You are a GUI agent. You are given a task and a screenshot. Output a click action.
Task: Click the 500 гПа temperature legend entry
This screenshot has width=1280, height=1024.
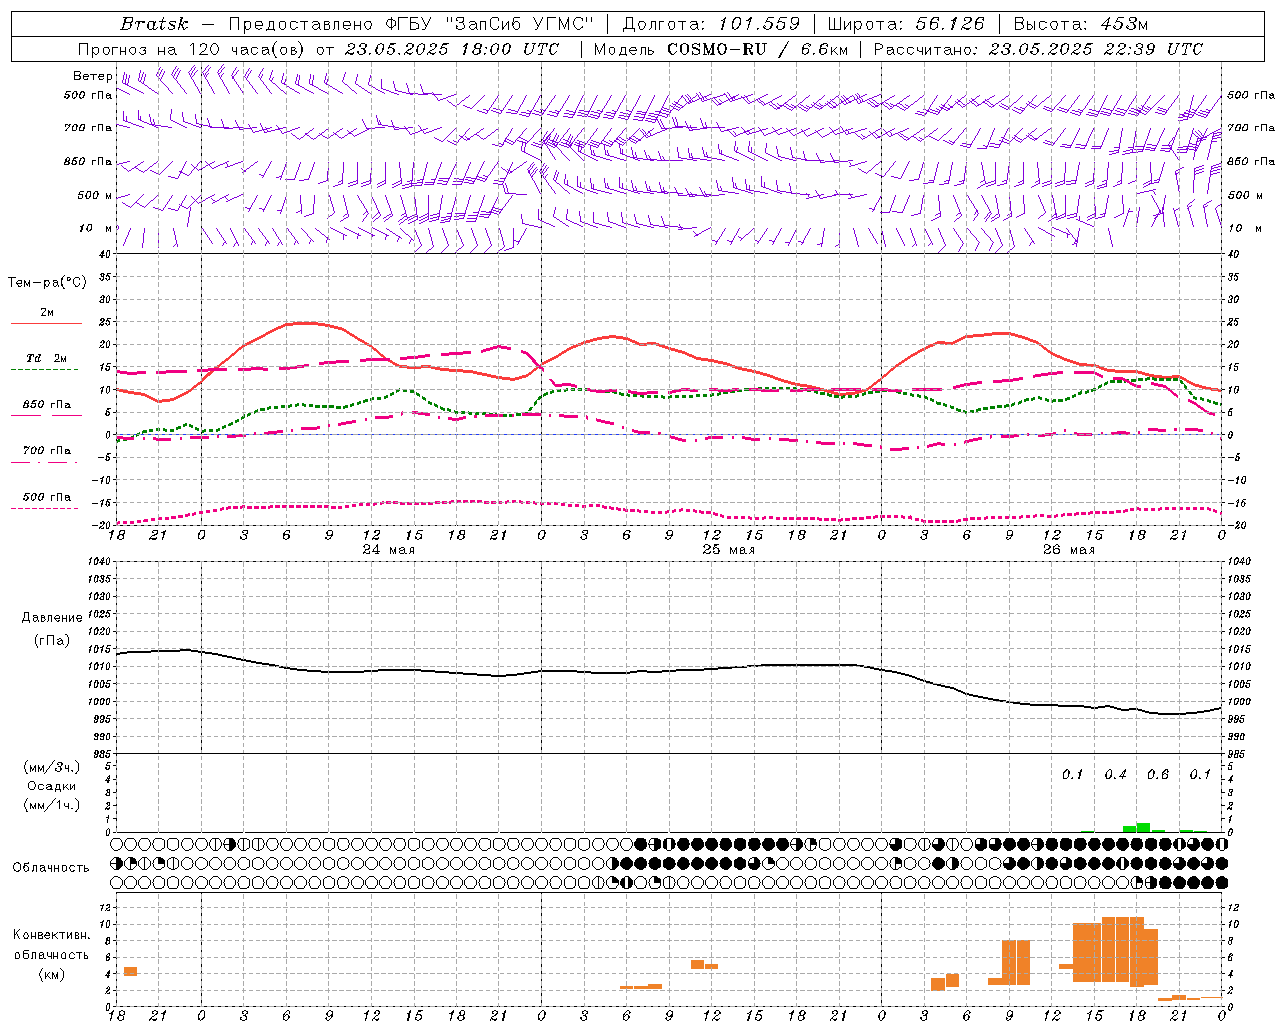click(x=47, y=497)
